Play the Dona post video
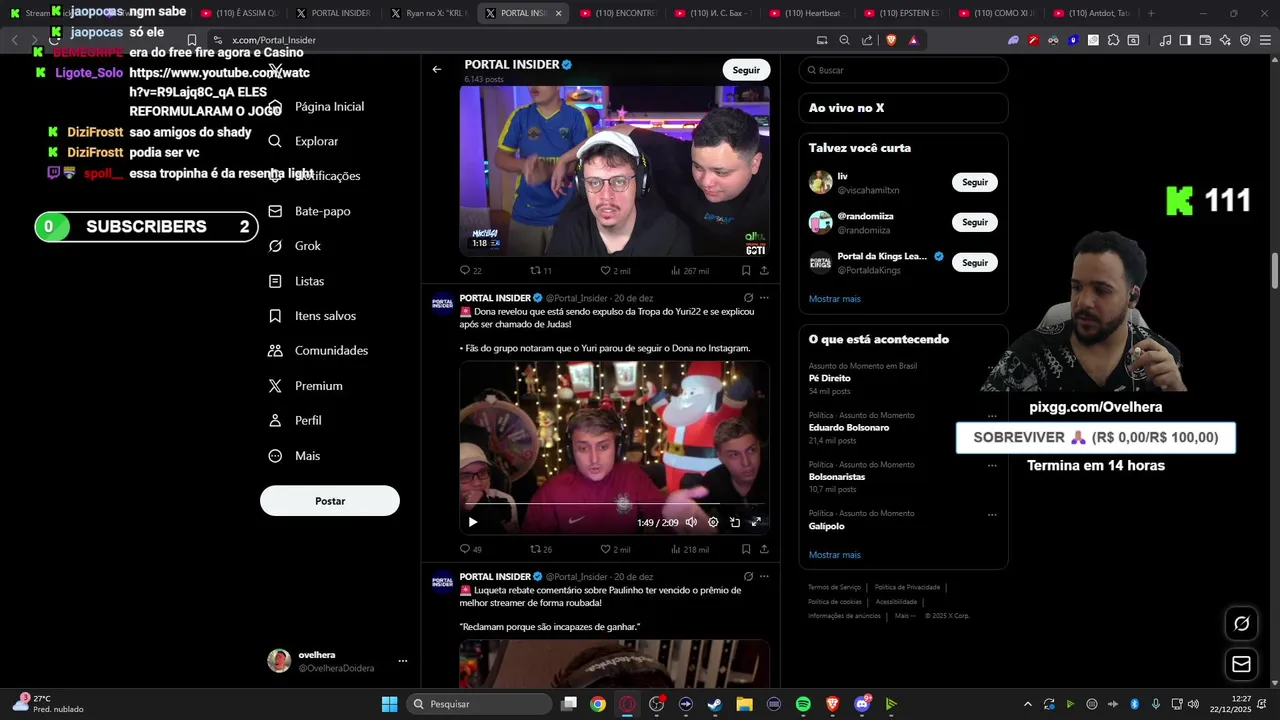 (473, 522)
